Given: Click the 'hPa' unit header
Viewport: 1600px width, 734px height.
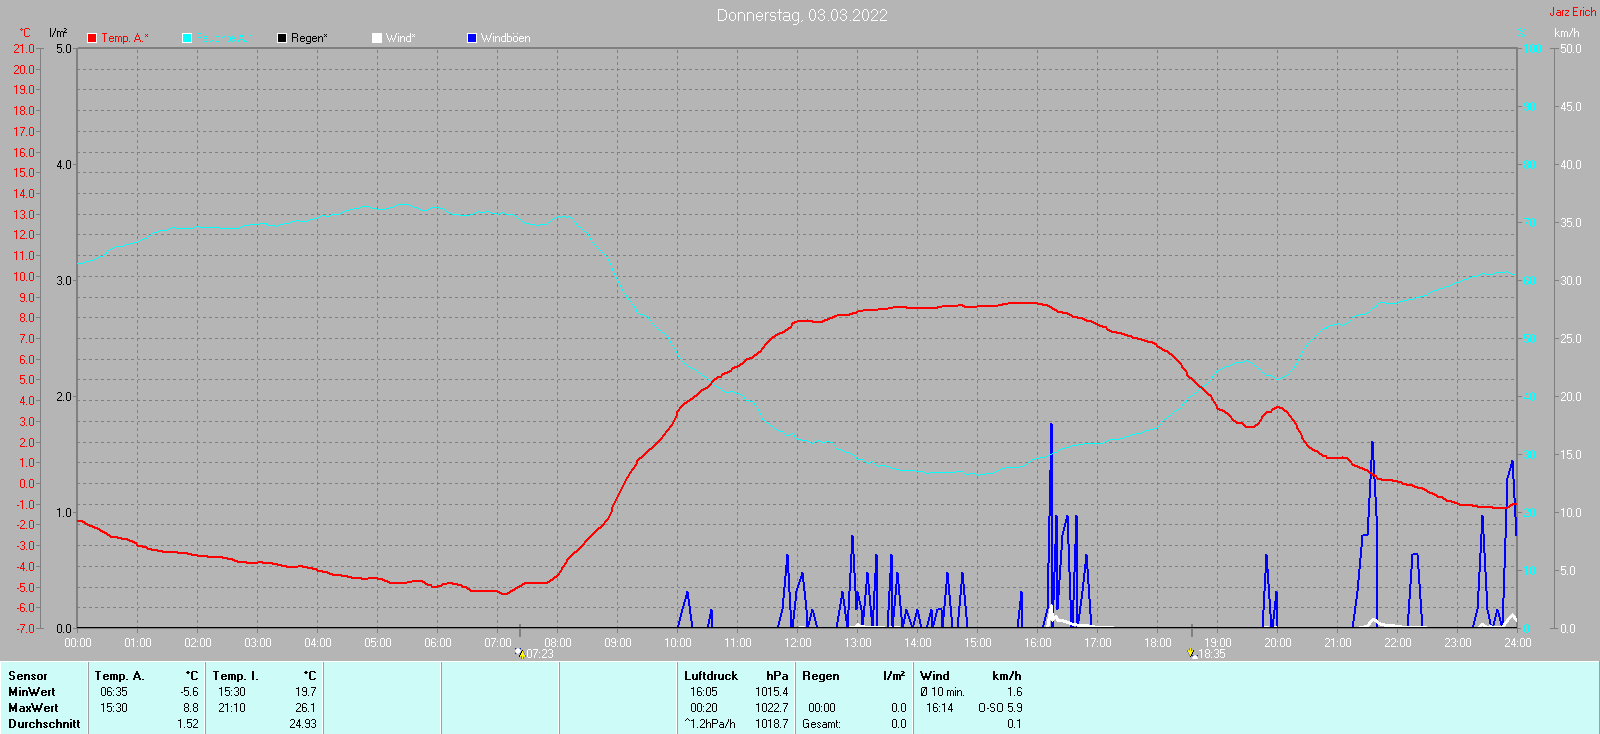Looking at the screenshot, I should (777, 676).
